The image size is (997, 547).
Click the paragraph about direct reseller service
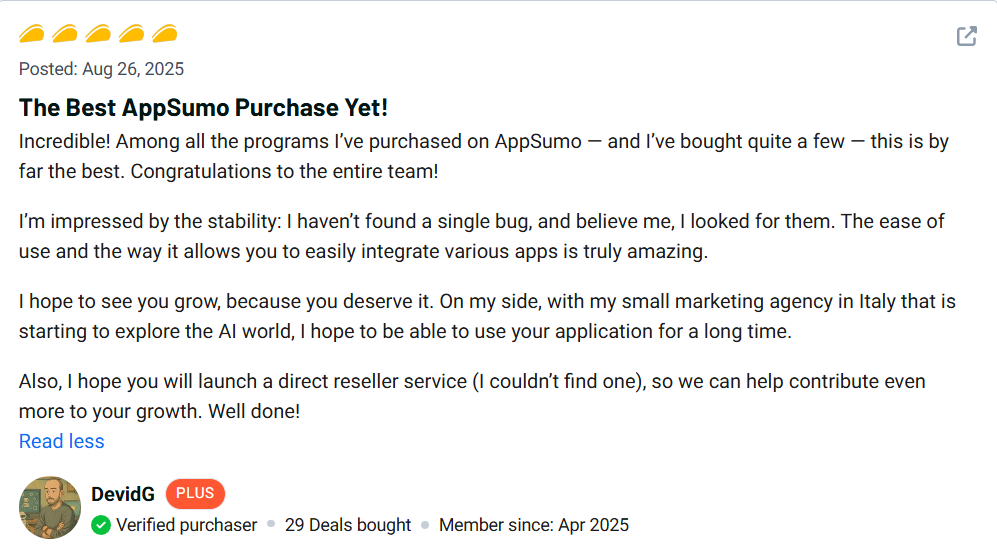coord(472,396)
